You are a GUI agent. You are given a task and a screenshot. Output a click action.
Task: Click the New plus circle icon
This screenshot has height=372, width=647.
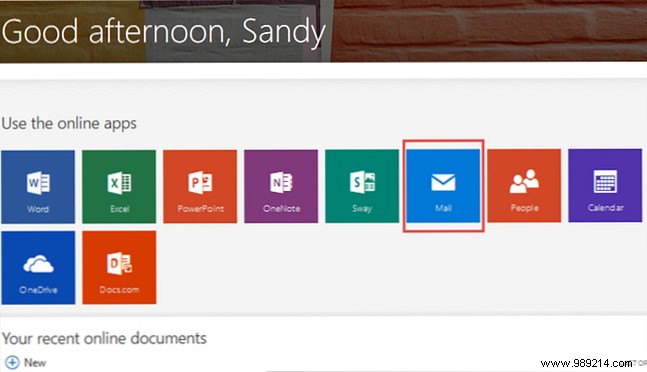click(12, 363)
